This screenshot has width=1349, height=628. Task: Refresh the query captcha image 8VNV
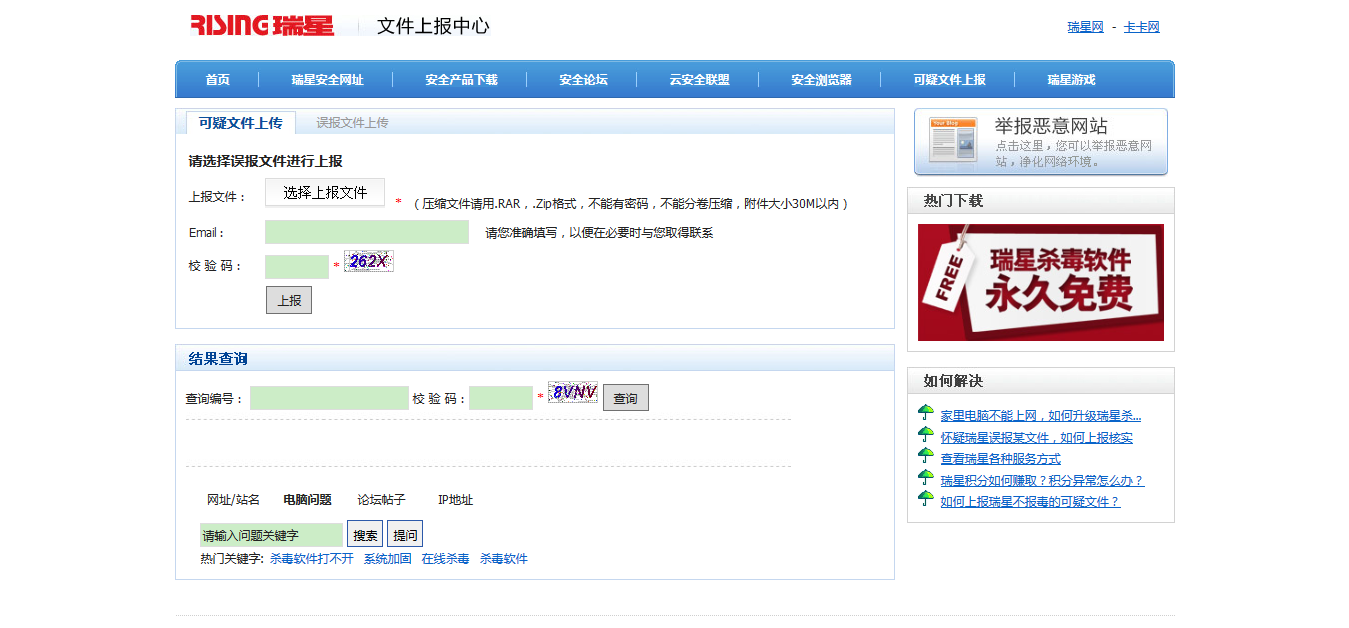[x=573, y=392]
